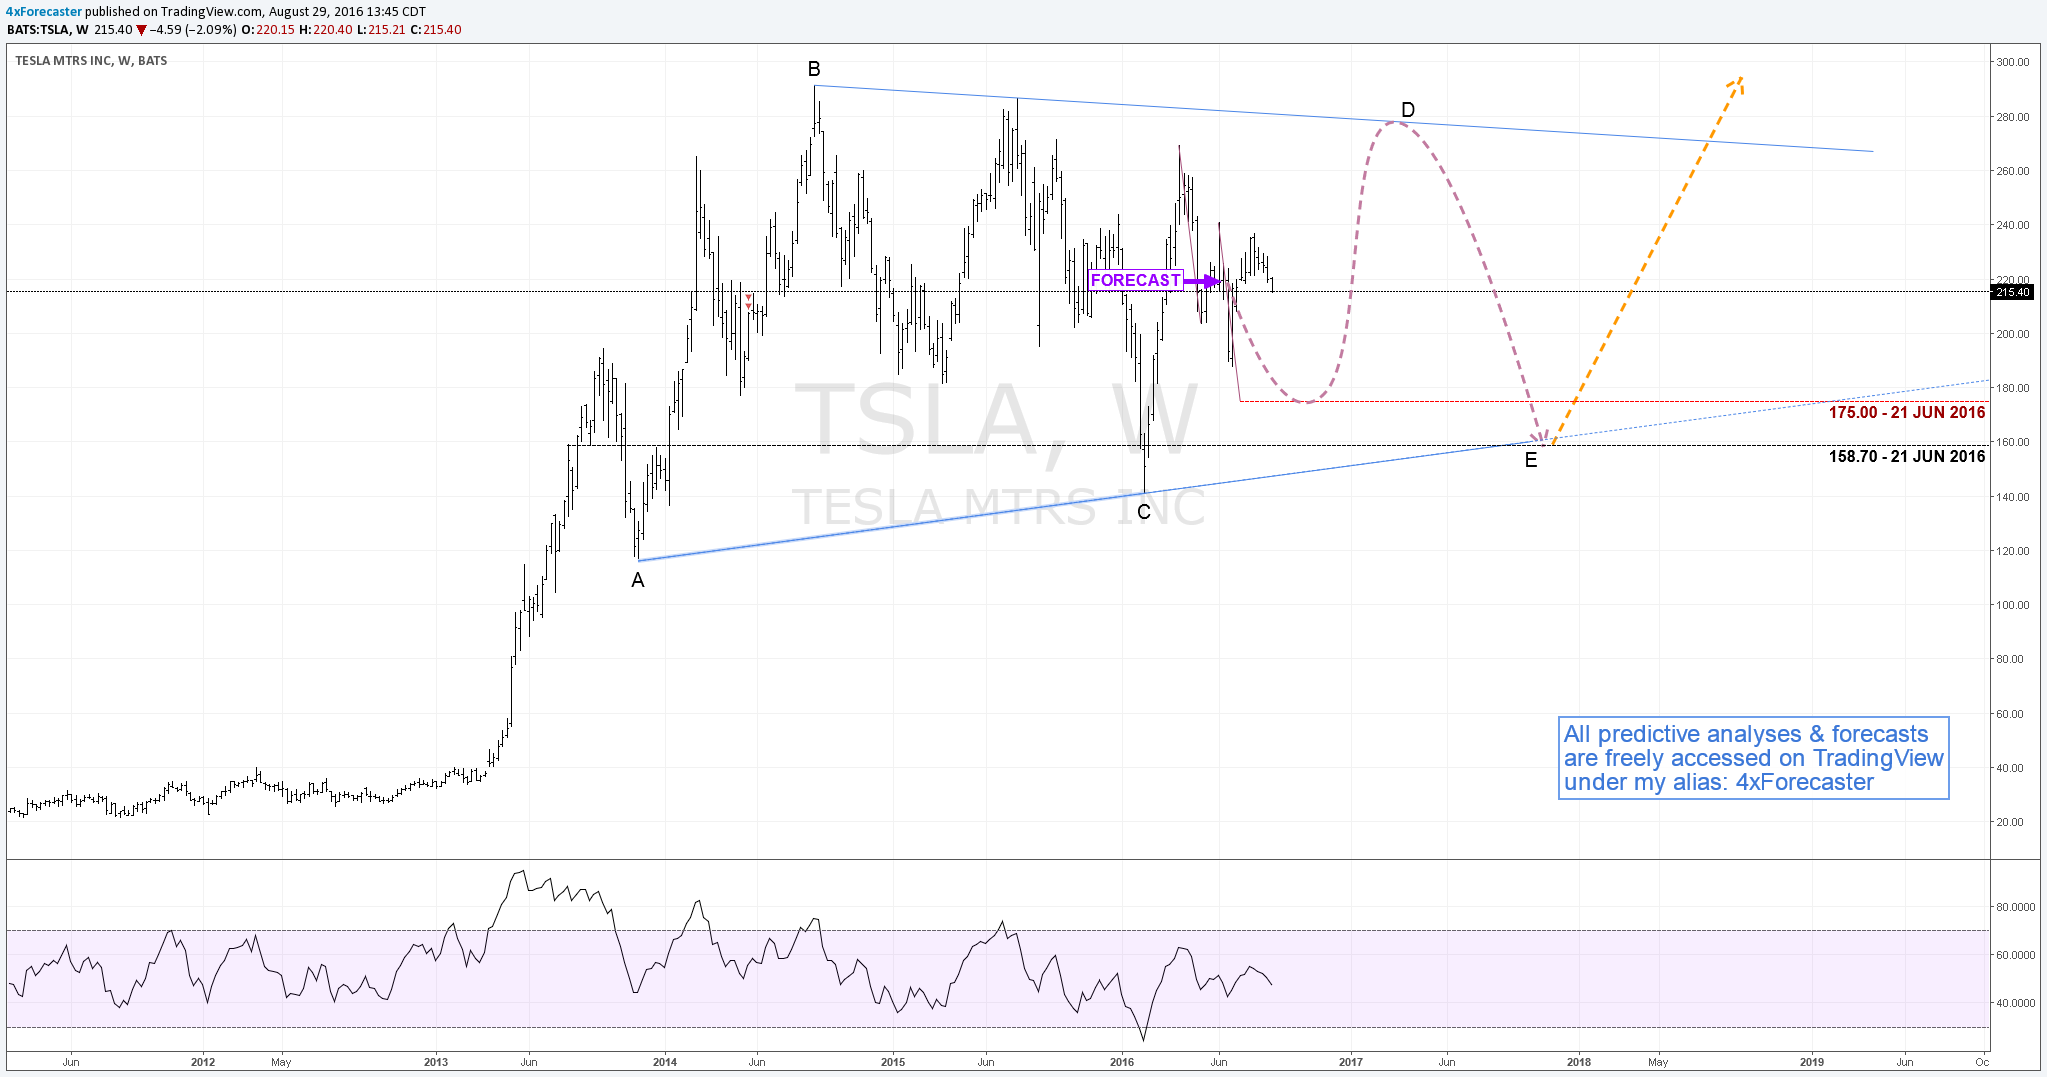Click the blue 4xForecaster predictive analyses note box
The width and height of the screenshot is (2047, 1077).
point(1754,758)
